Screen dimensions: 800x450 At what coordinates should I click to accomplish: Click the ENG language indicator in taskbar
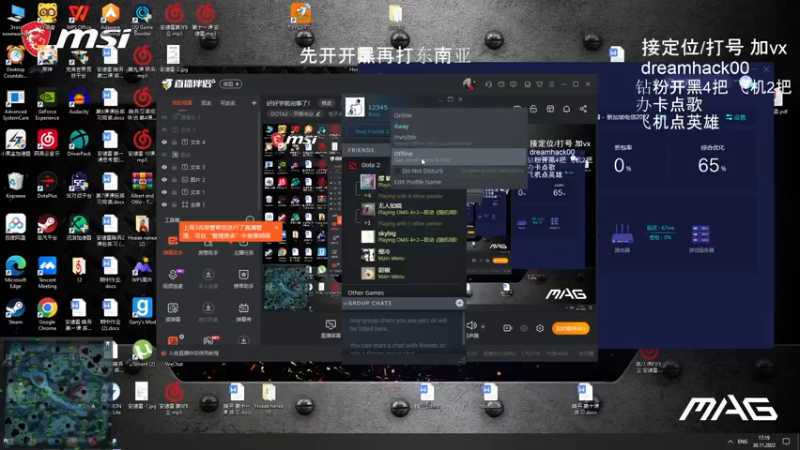[743, 441]
